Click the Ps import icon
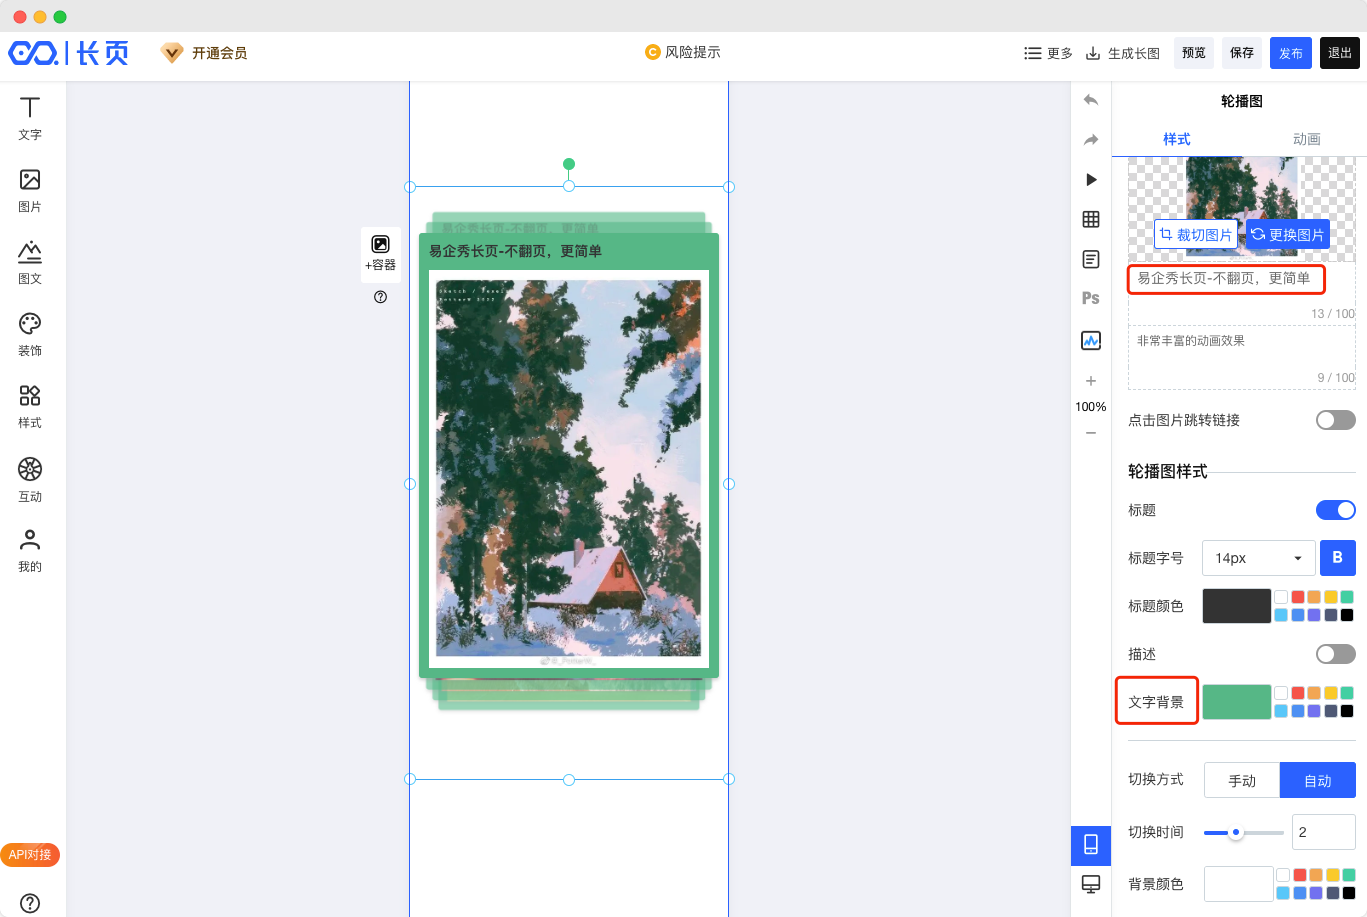This screenshot has width=1367, height=917. pyautogui.click(x=1091, y=298)
